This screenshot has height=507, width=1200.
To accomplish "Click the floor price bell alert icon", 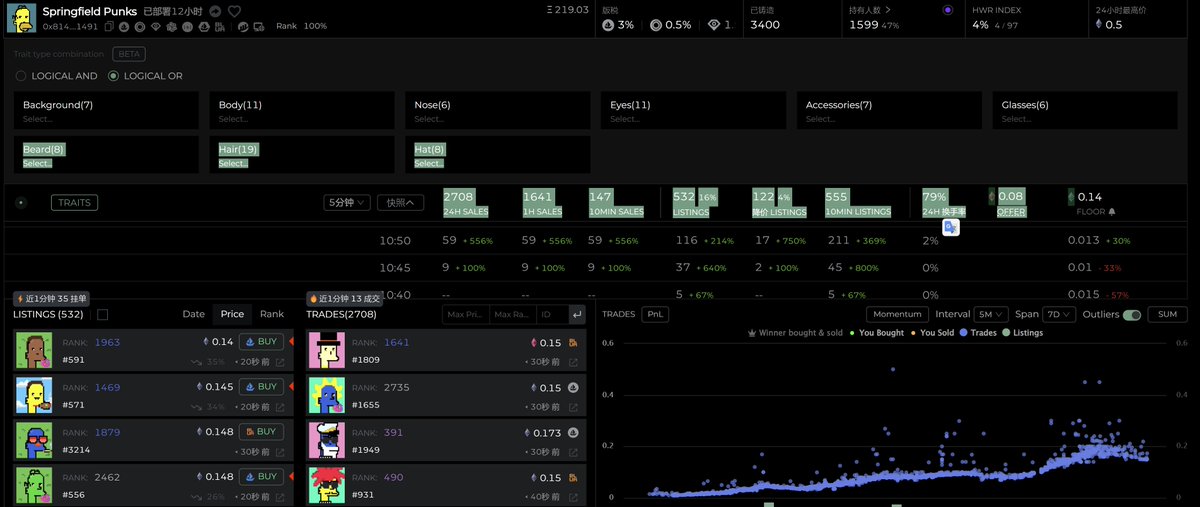I will tap(1112, 212).
